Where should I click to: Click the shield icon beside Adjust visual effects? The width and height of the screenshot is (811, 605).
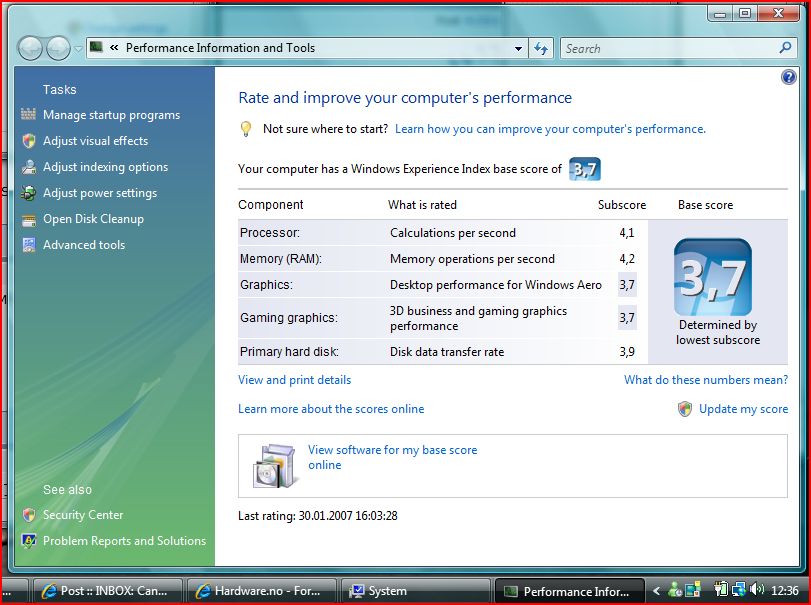click(x=29, y=141)
